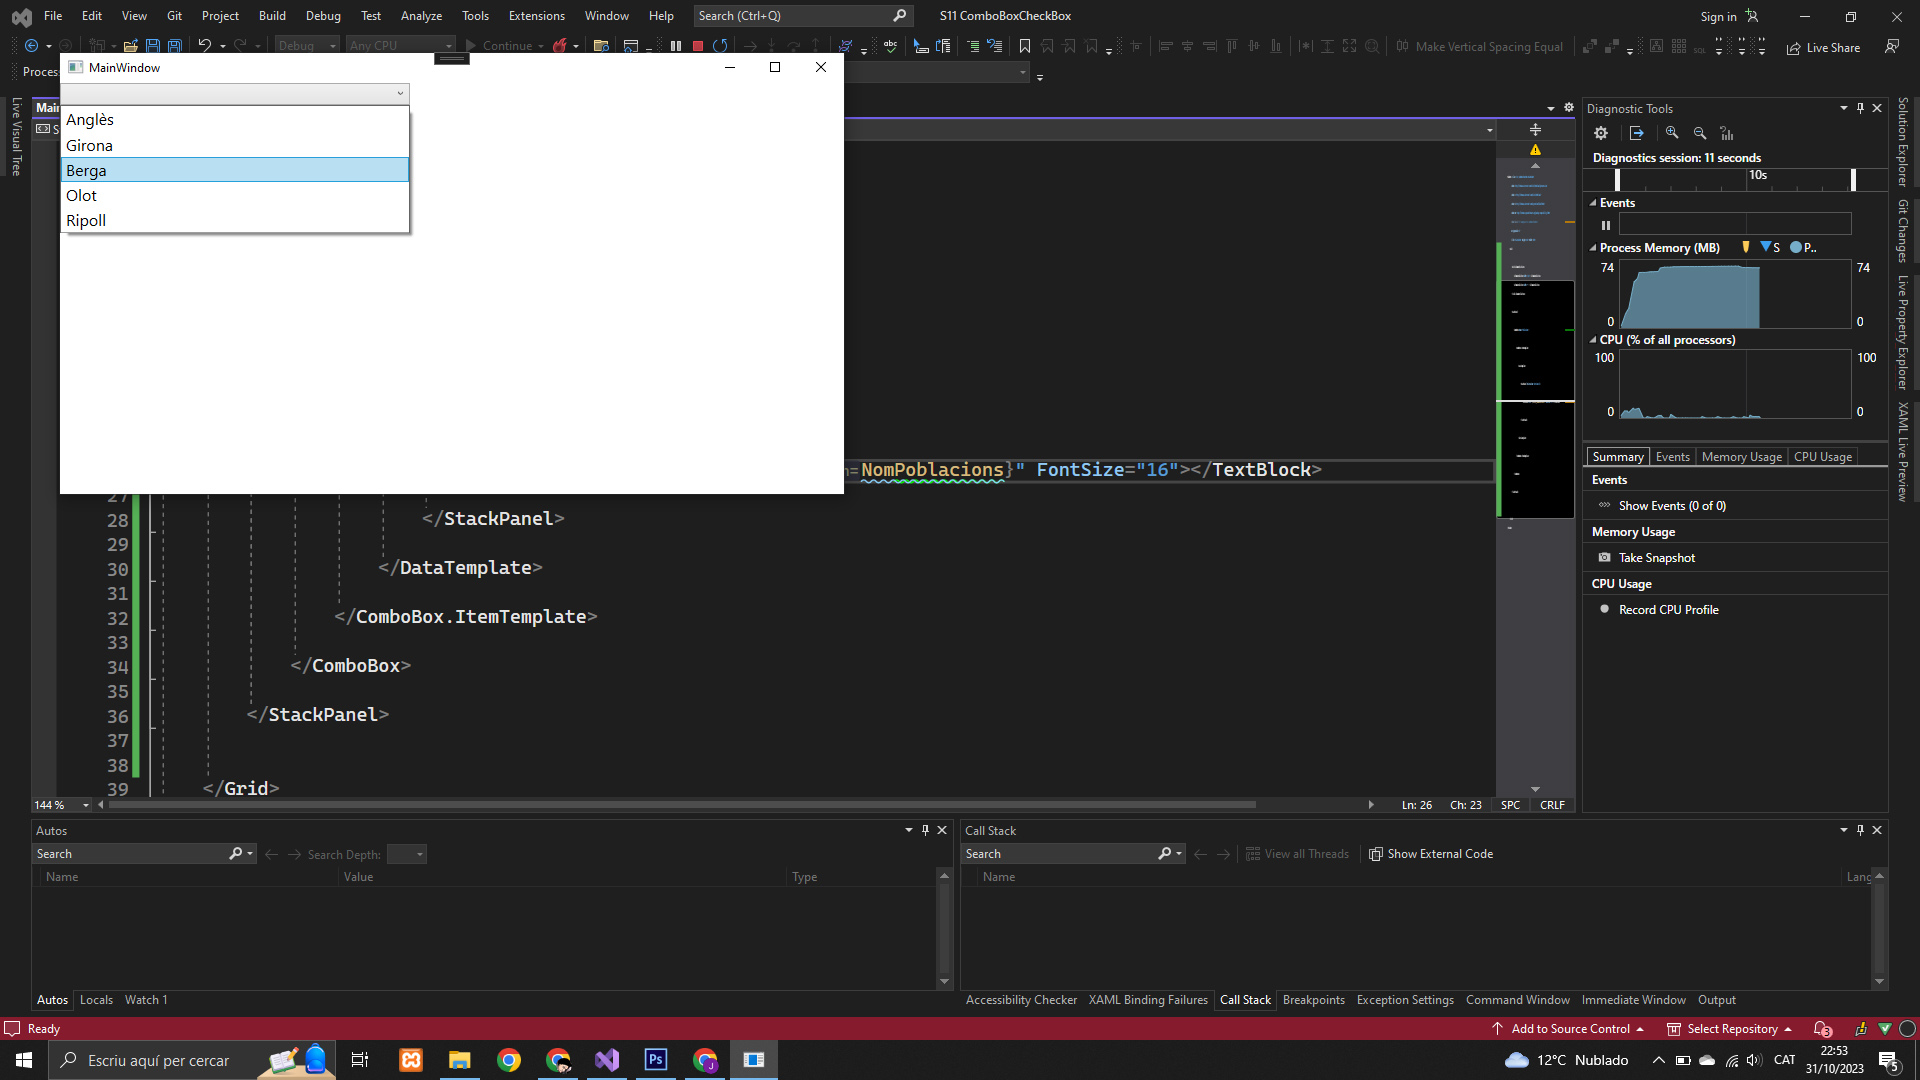Stop debugging with the red square
This screenshot has height=1080, width=1920.
tap(698, 46)
